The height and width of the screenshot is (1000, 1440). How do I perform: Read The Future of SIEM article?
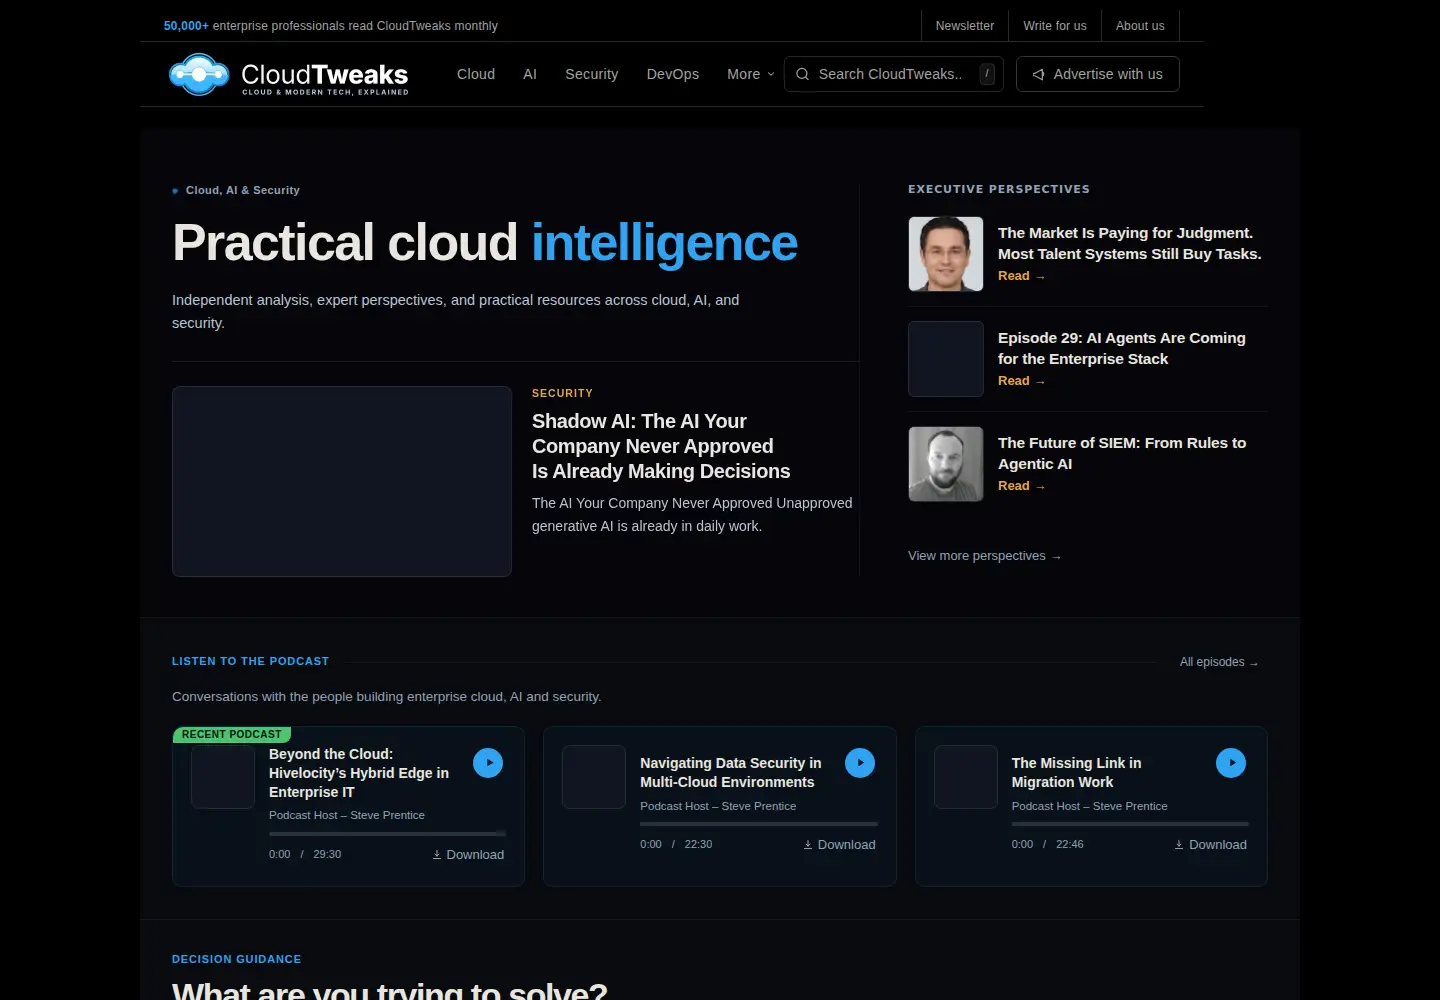coord(1021,486)
